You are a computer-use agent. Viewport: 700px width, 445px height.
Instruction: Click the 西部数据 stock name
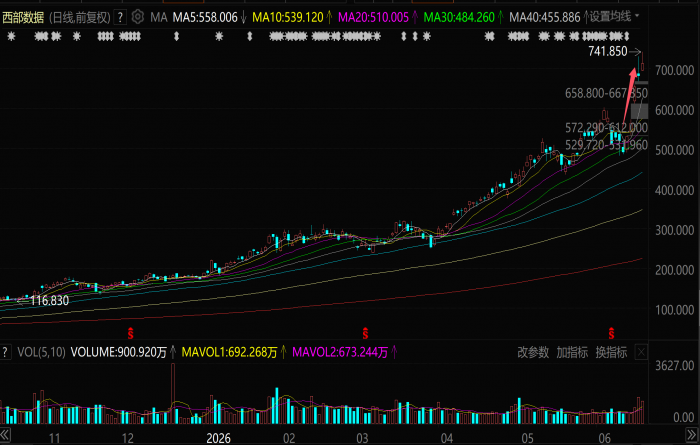(x=23, y=17)
